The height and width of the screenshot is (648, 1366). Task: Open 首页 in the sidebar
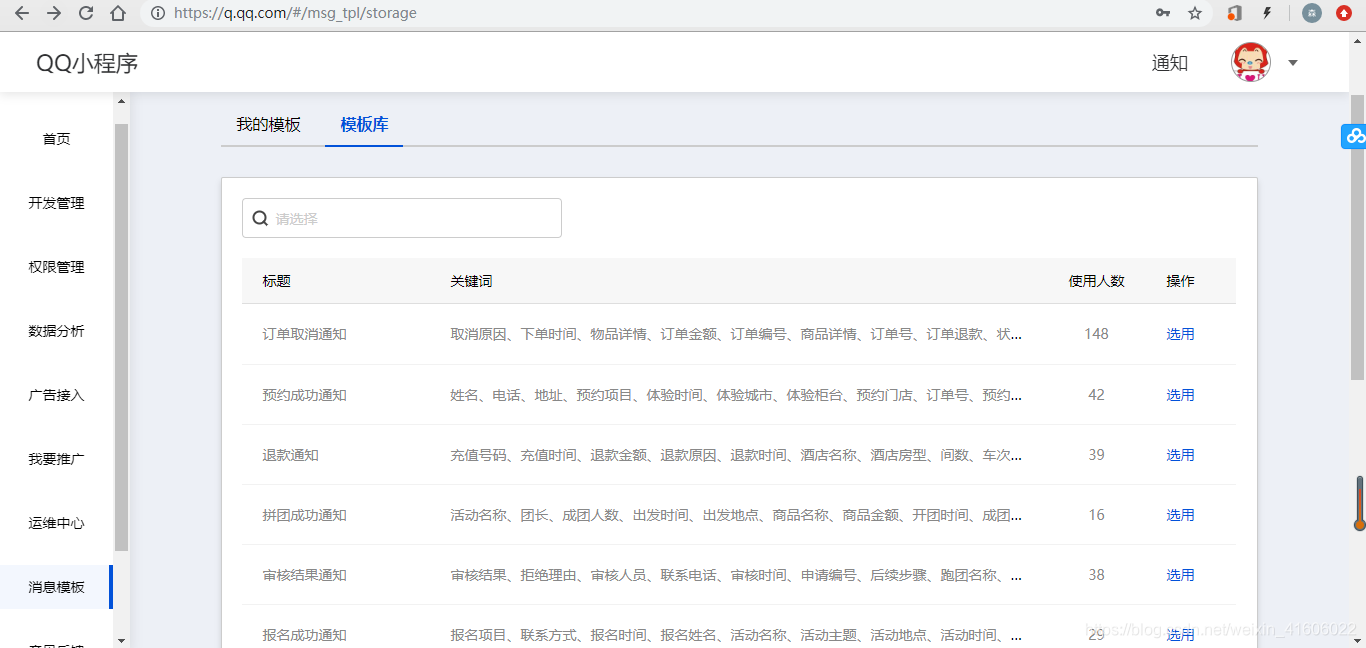pyautogui.click(x=57, y=139)
